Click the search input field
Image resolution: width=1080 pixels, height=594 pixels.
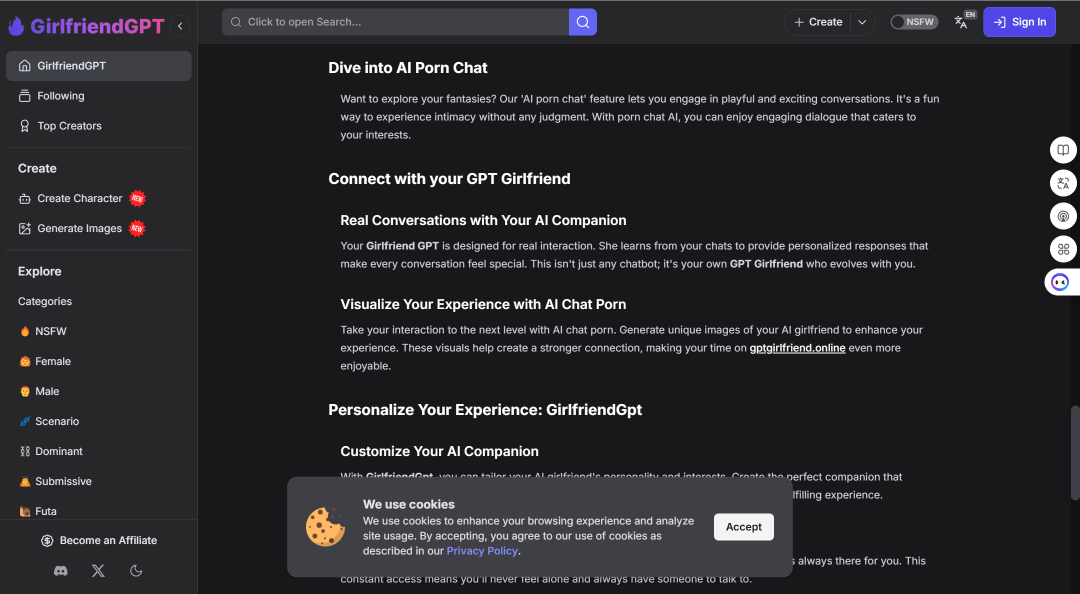[x=395, y=22]
